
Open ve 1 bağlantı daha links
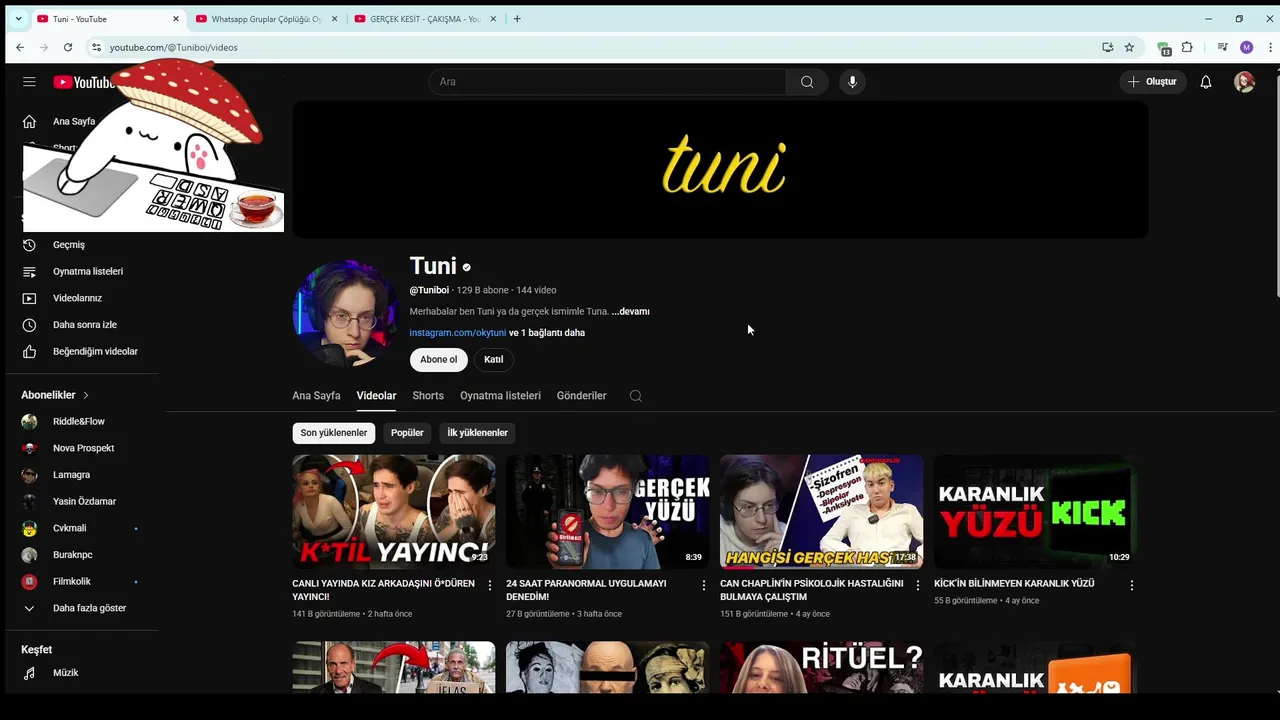click(547, 333)
